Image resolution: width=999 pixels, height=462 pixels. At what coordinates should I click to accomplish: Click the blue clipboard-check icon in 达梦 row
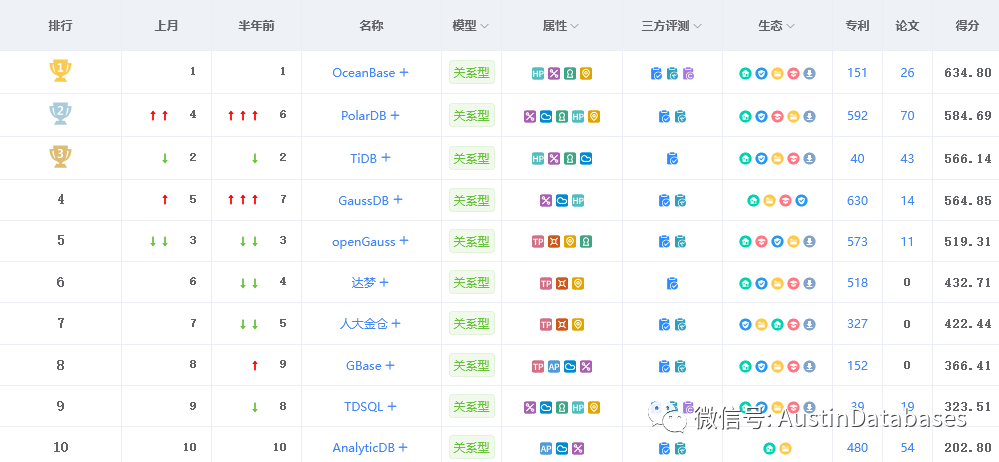[672, 284]
